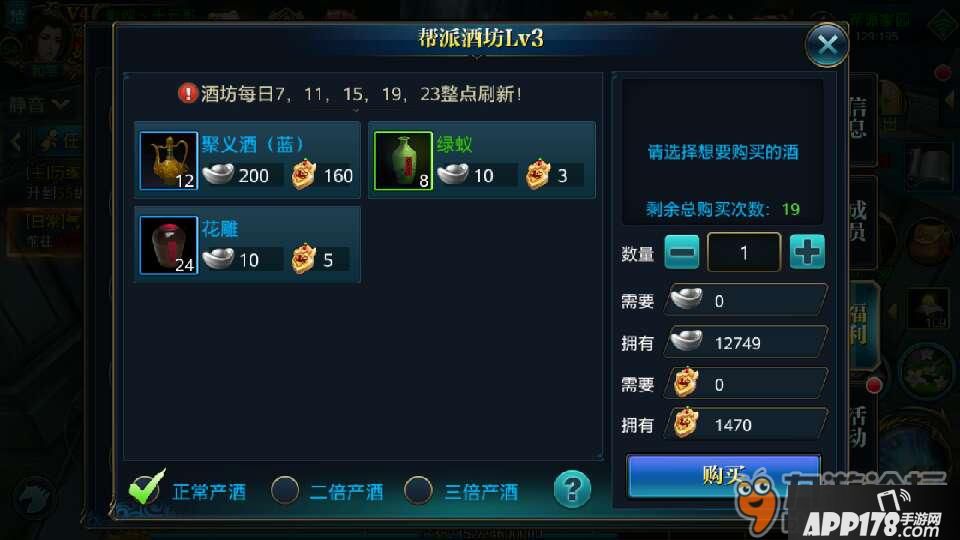Select the 花雕 item card

(247, 245)
